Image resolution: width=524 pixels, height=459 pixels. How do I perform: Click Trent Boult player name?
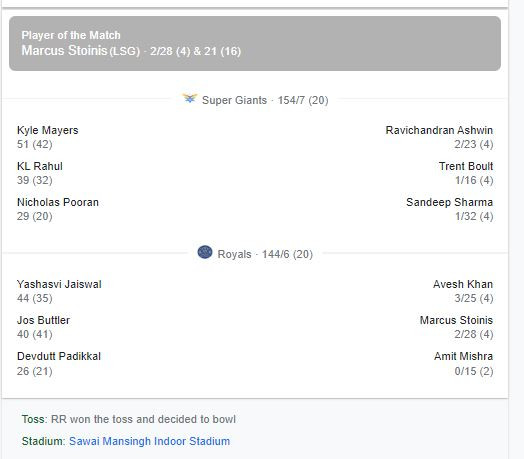466,166
